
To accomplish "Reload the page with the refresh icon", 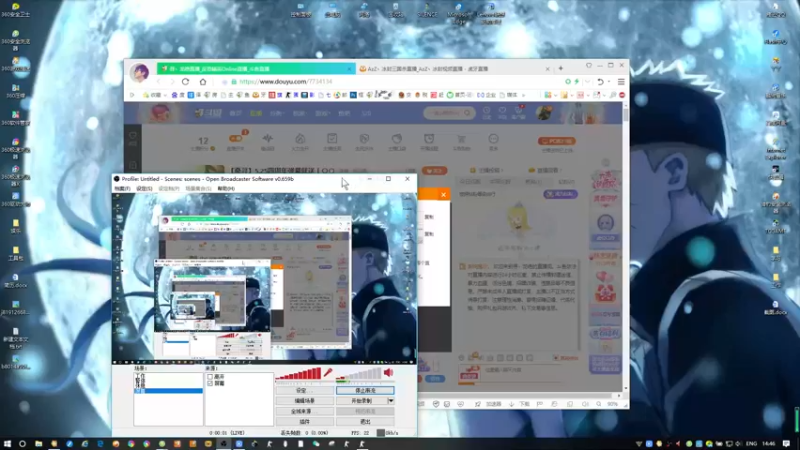I will pos(185,82).
